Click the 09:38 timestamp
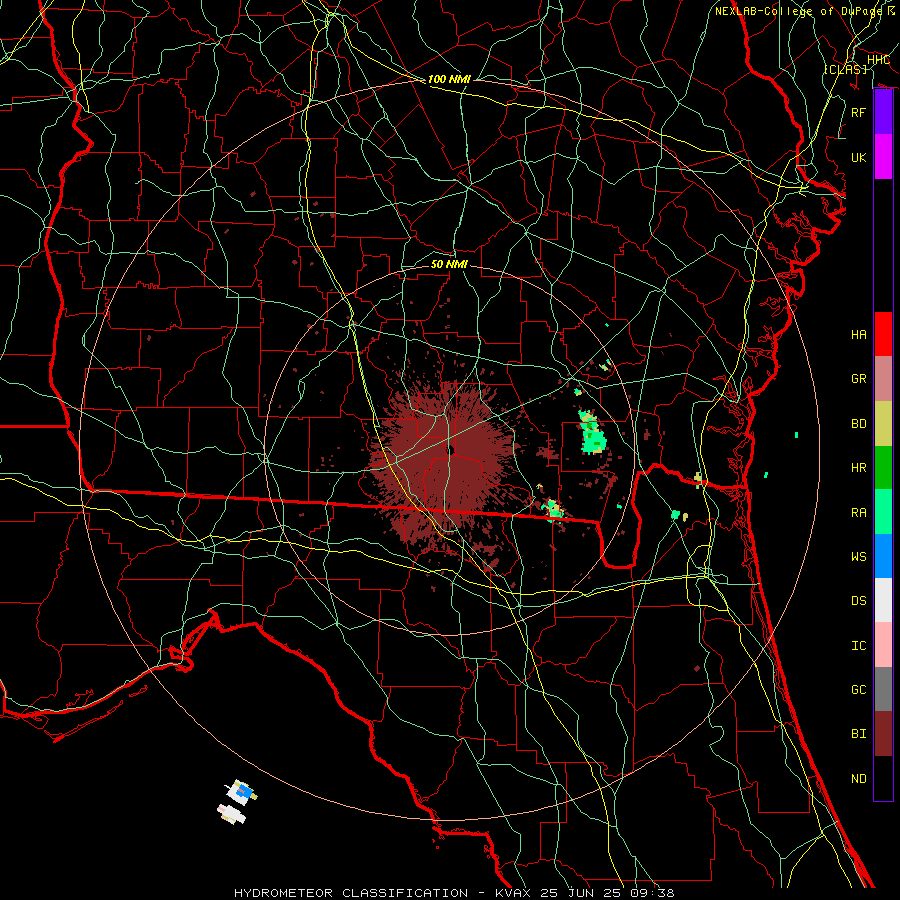Image resolution: width=900 pixels, height=900 pixels. tap(652, 893)
